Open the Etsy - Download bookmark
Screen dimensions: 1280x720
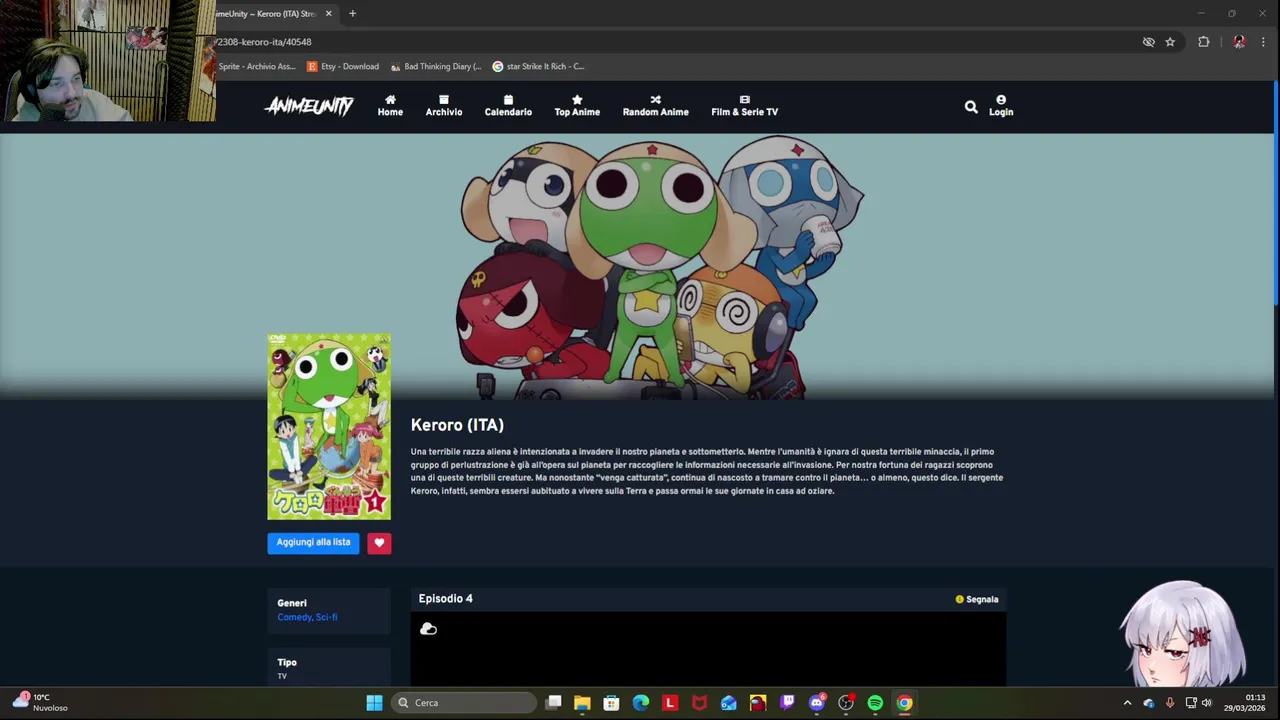[x=343, y=66]
